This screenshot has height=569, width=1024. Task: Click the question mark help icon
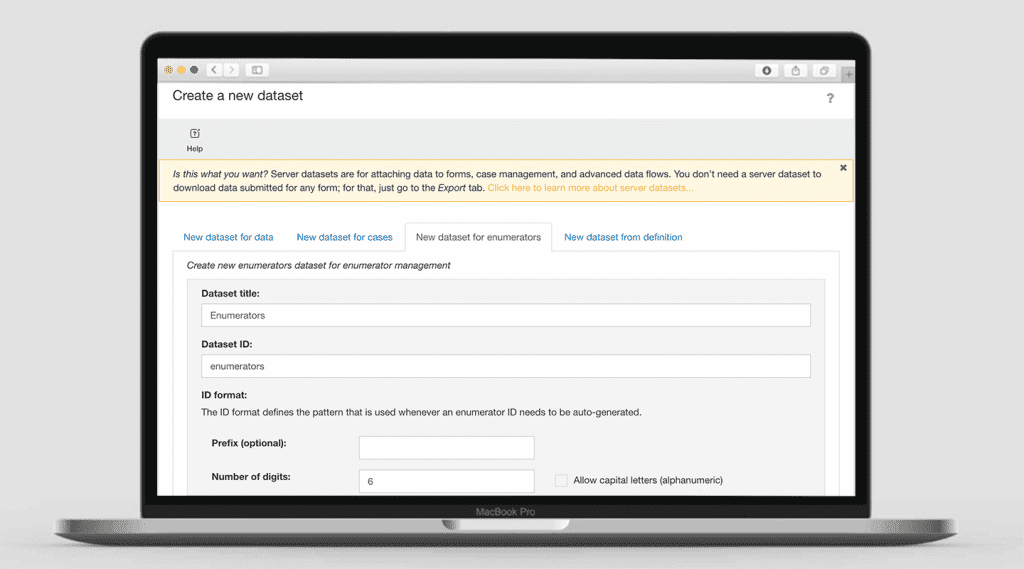point(830,98)
